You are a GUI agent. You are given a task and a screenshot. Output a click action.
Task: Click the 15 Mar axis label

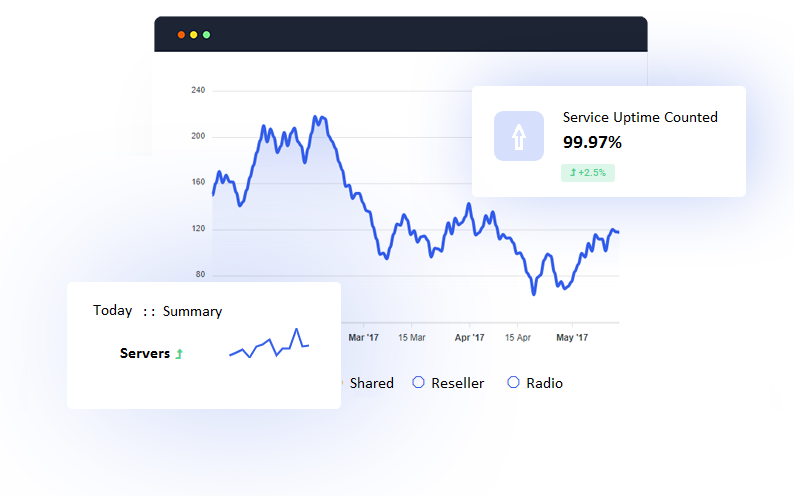coord(411,338)
